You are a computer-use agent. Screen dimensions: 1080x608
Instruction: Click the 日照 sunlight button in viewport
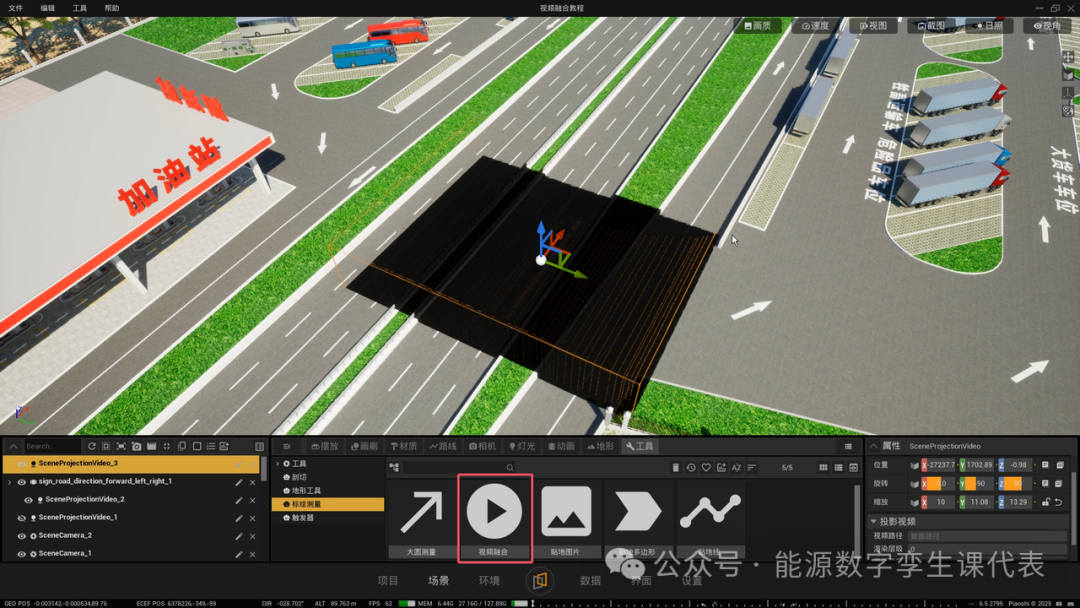[989, 25]
